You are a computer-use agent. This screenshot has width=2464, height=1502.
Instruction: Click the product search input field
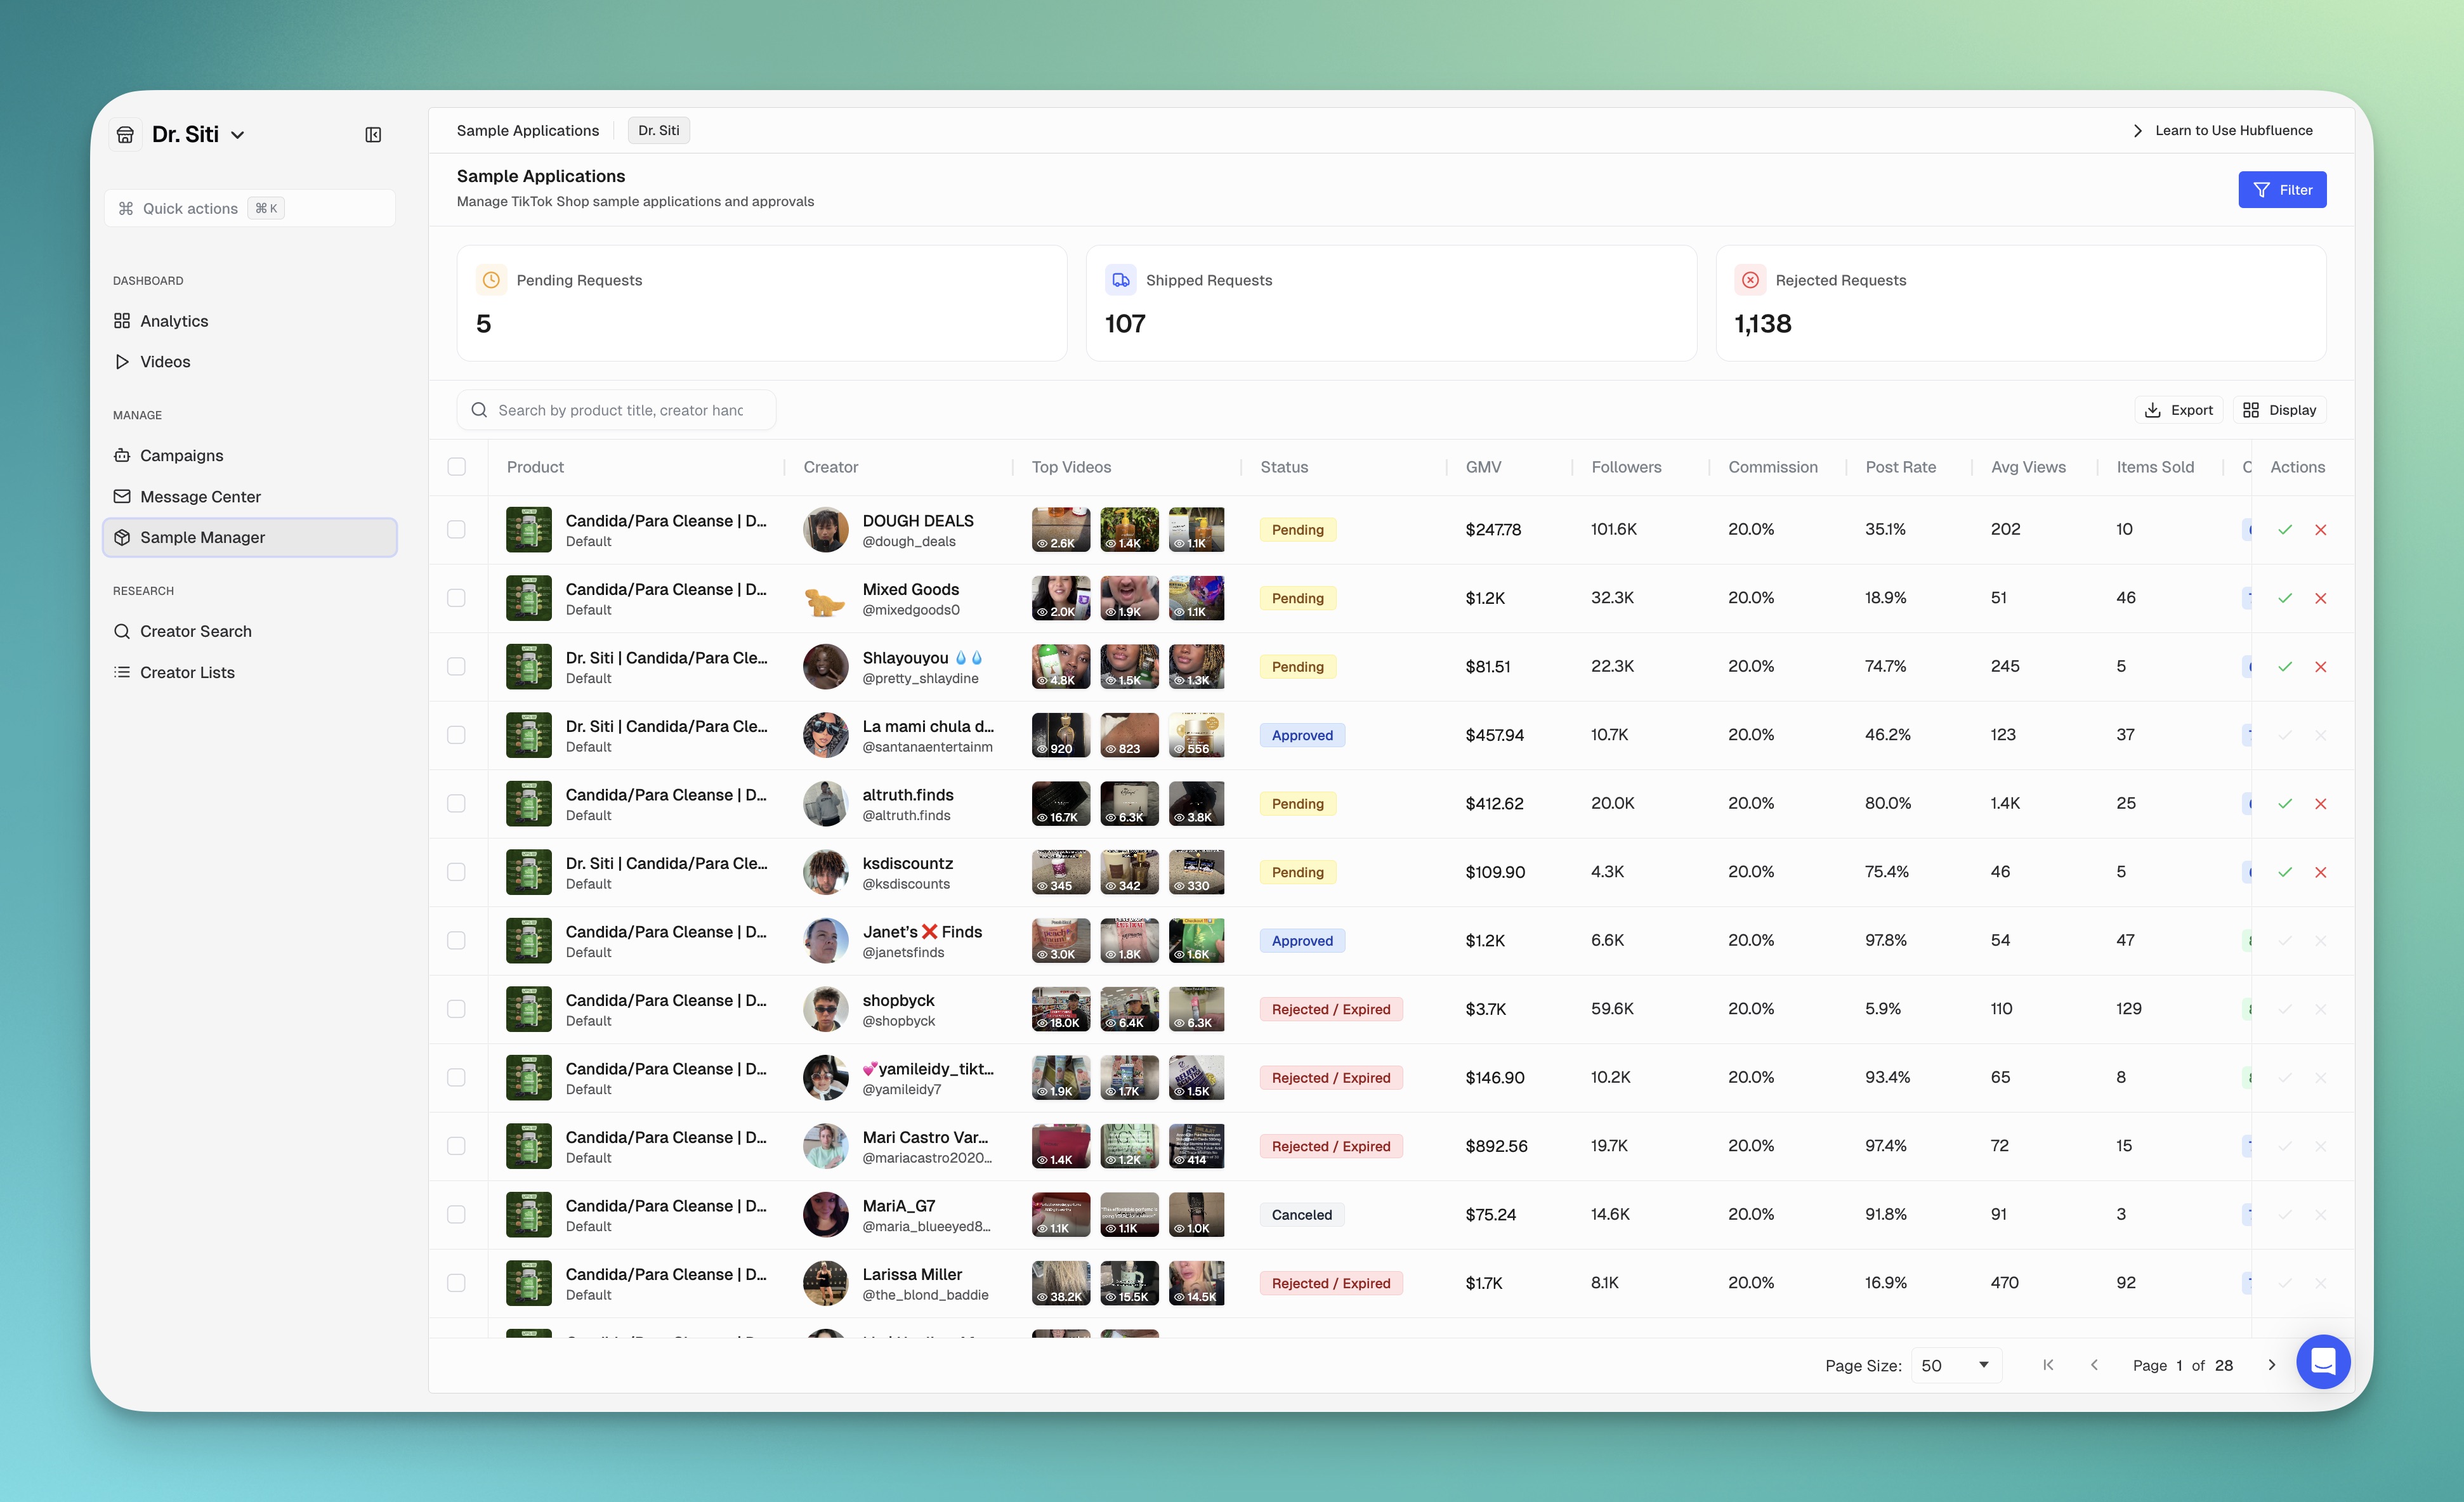click(x=620, y=410)
